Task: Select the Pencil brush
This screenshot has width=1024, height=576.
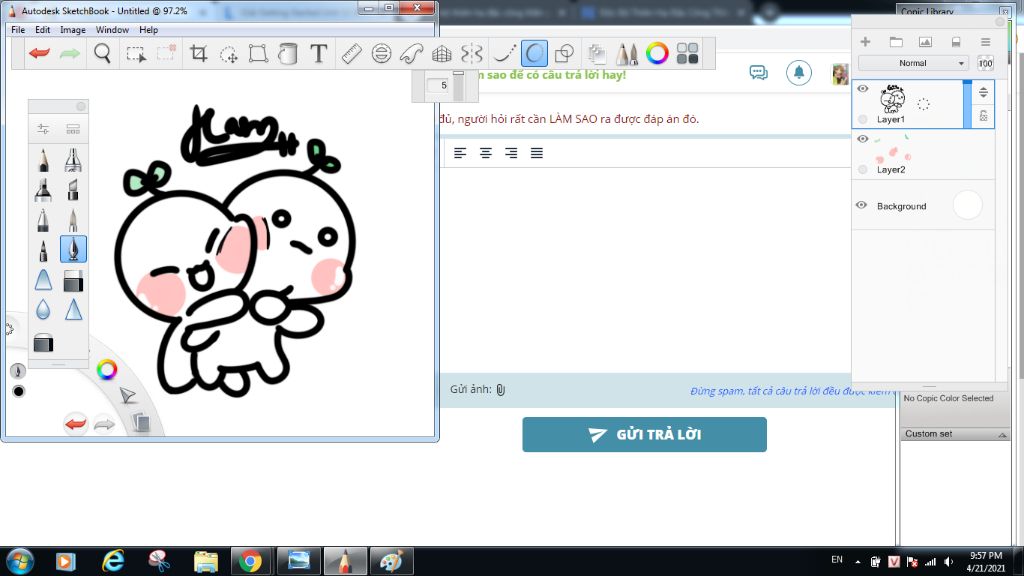Action: 43,160
